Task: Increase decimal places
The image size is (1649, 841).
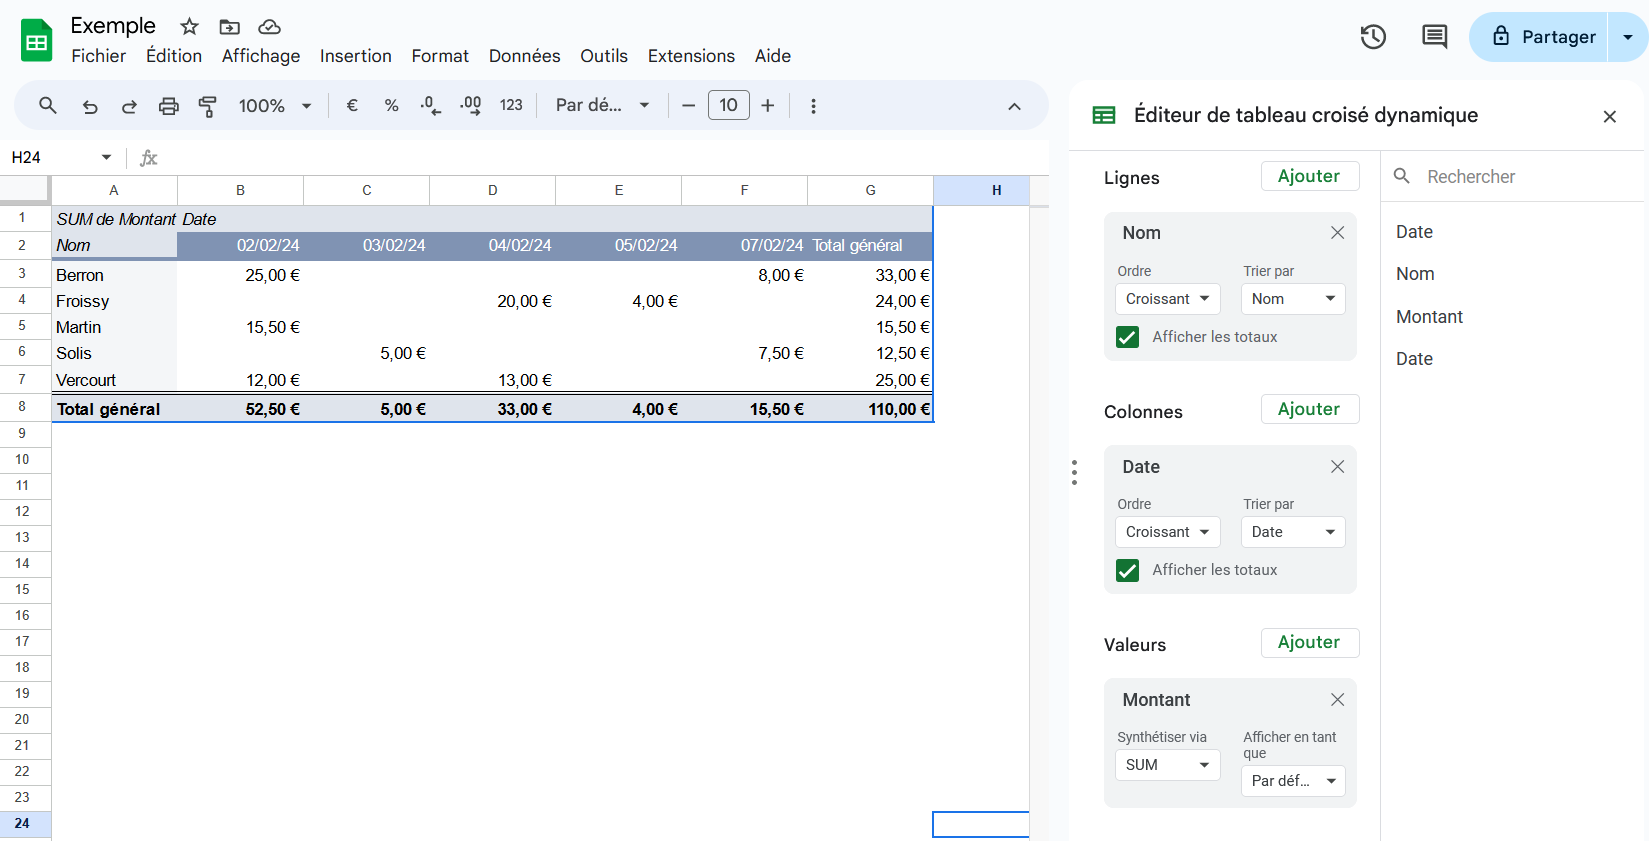Action: coord(470,105)
